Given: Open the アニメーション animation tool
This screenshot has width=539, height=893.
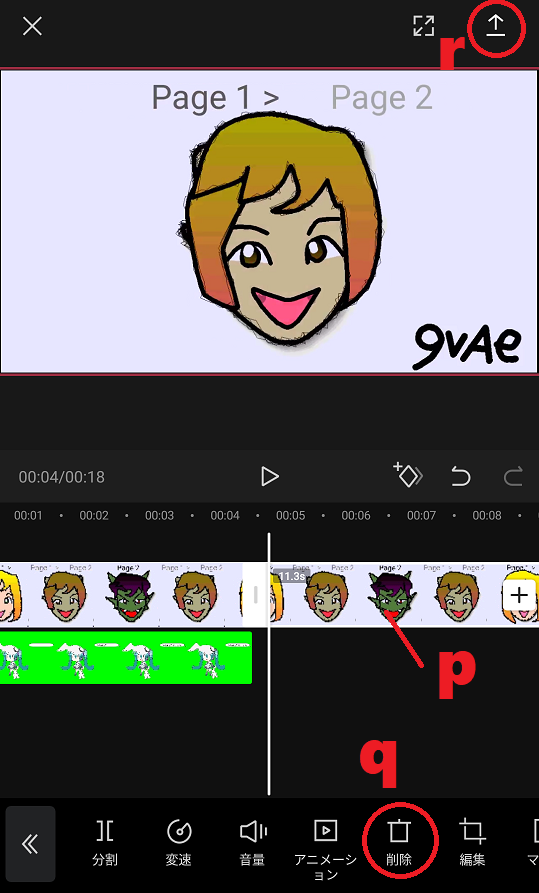Looking at the screenshot, I should pos(325,850).
